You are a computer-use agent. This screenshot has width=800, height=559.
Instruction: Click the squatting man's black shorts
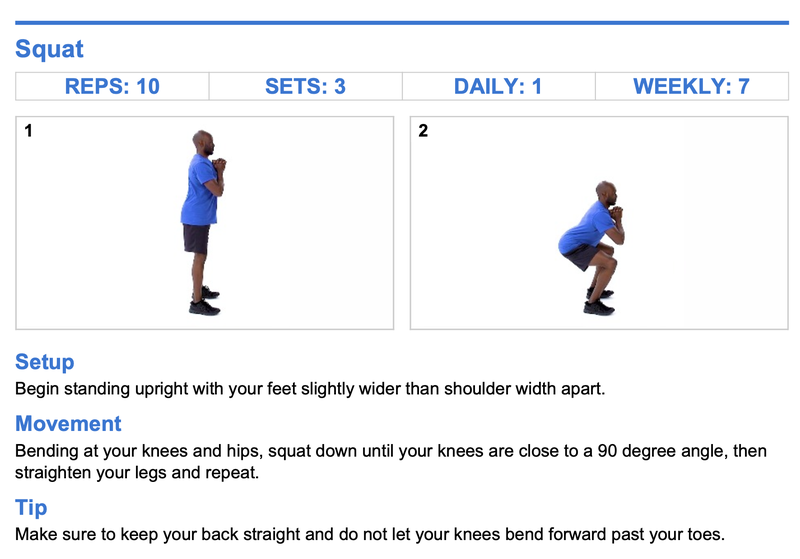pyautogui.click(x=580, y=258)
